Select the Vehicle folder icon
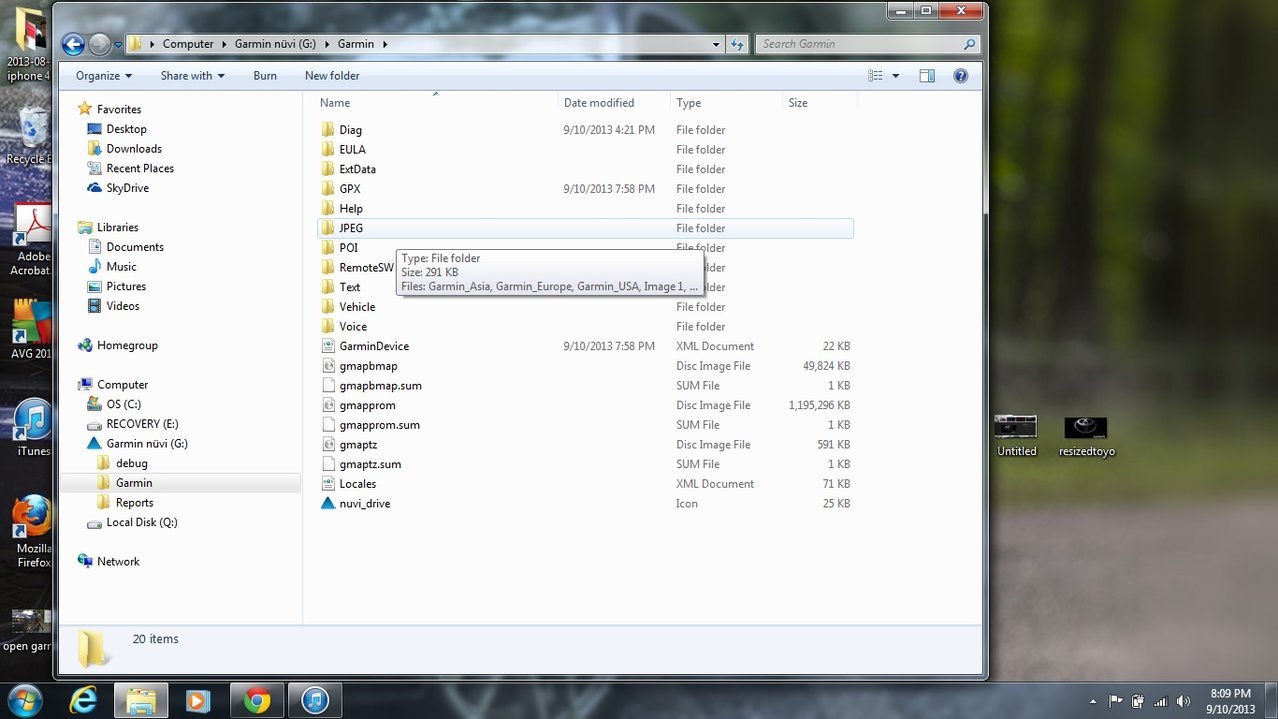The height and width of the screenshot is (719, 1278). pos(328,307)
